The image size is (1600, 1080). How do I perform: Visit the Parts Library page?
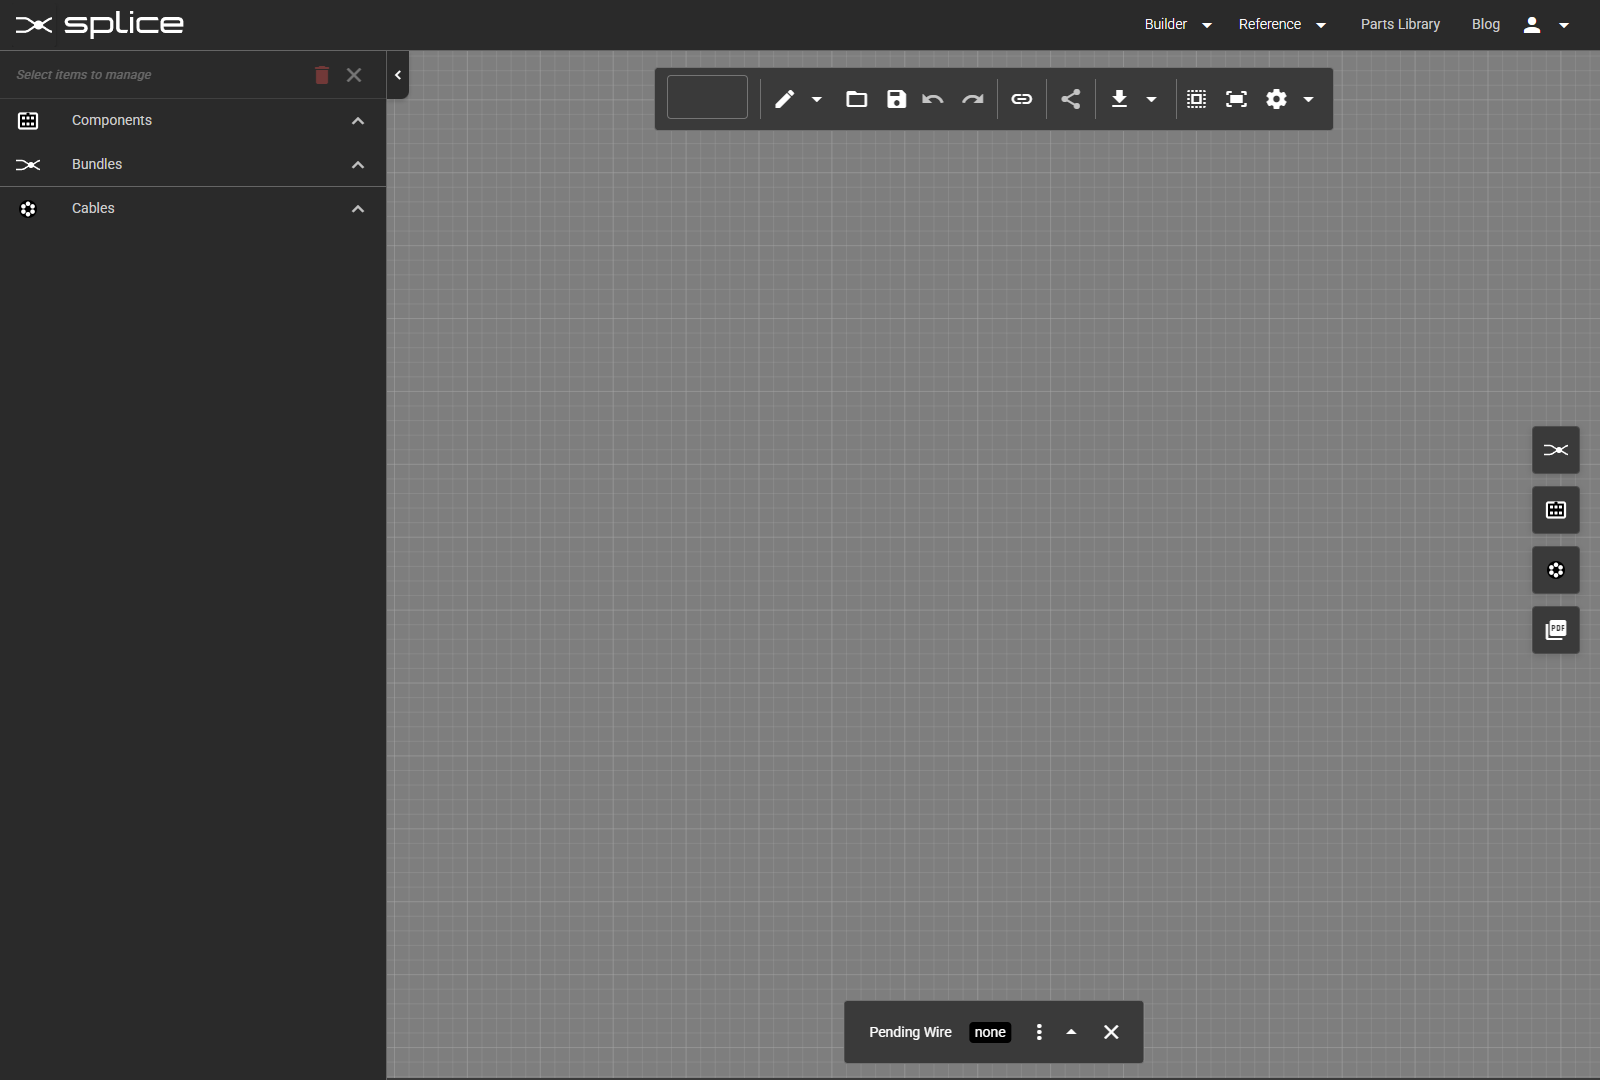(1399, 24)
